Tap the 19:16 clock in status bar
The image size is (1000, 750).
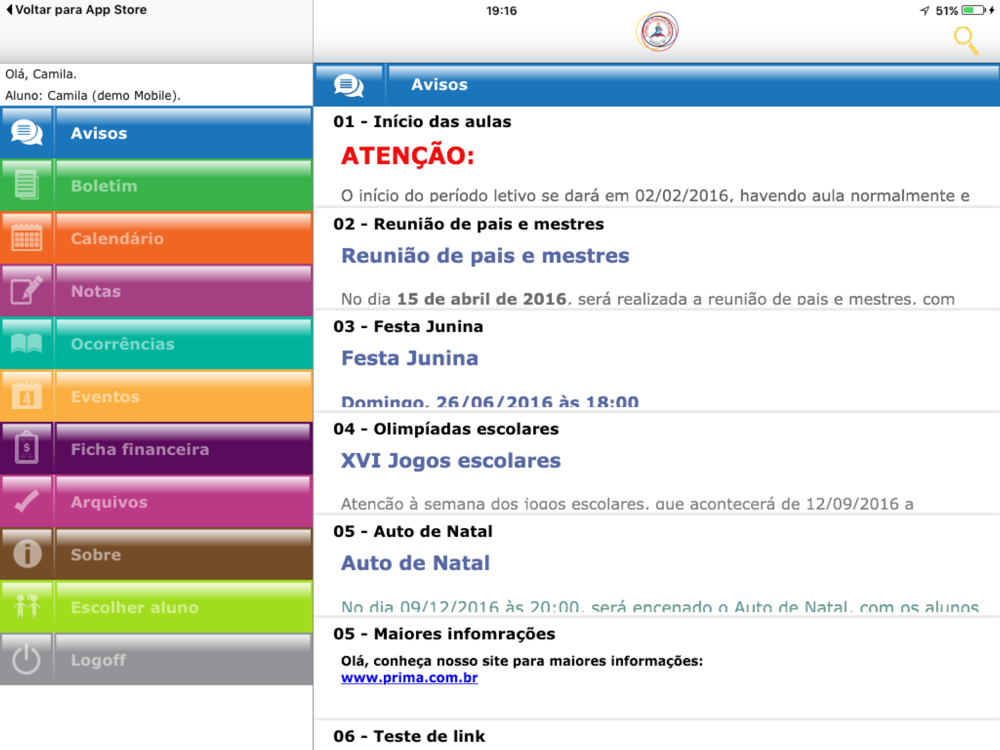(x=501, y=11)
